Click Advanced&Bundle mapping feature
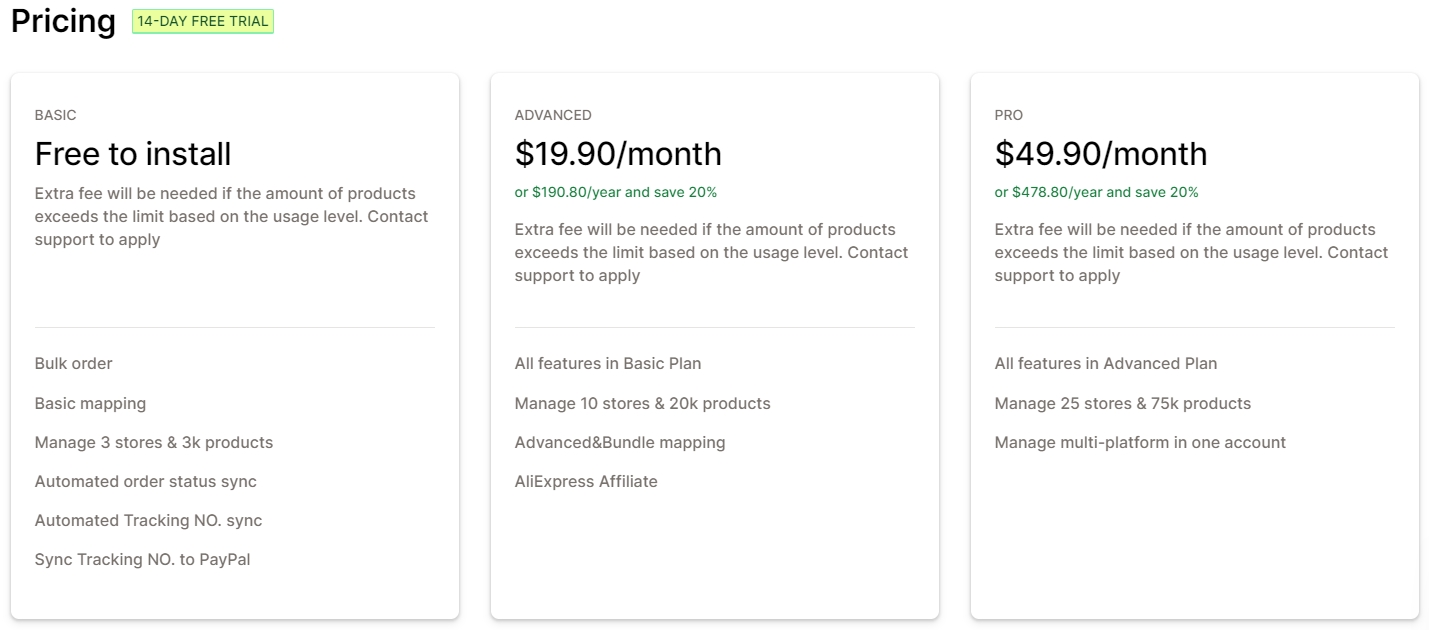1429x630 pixels. coord(619,443)
